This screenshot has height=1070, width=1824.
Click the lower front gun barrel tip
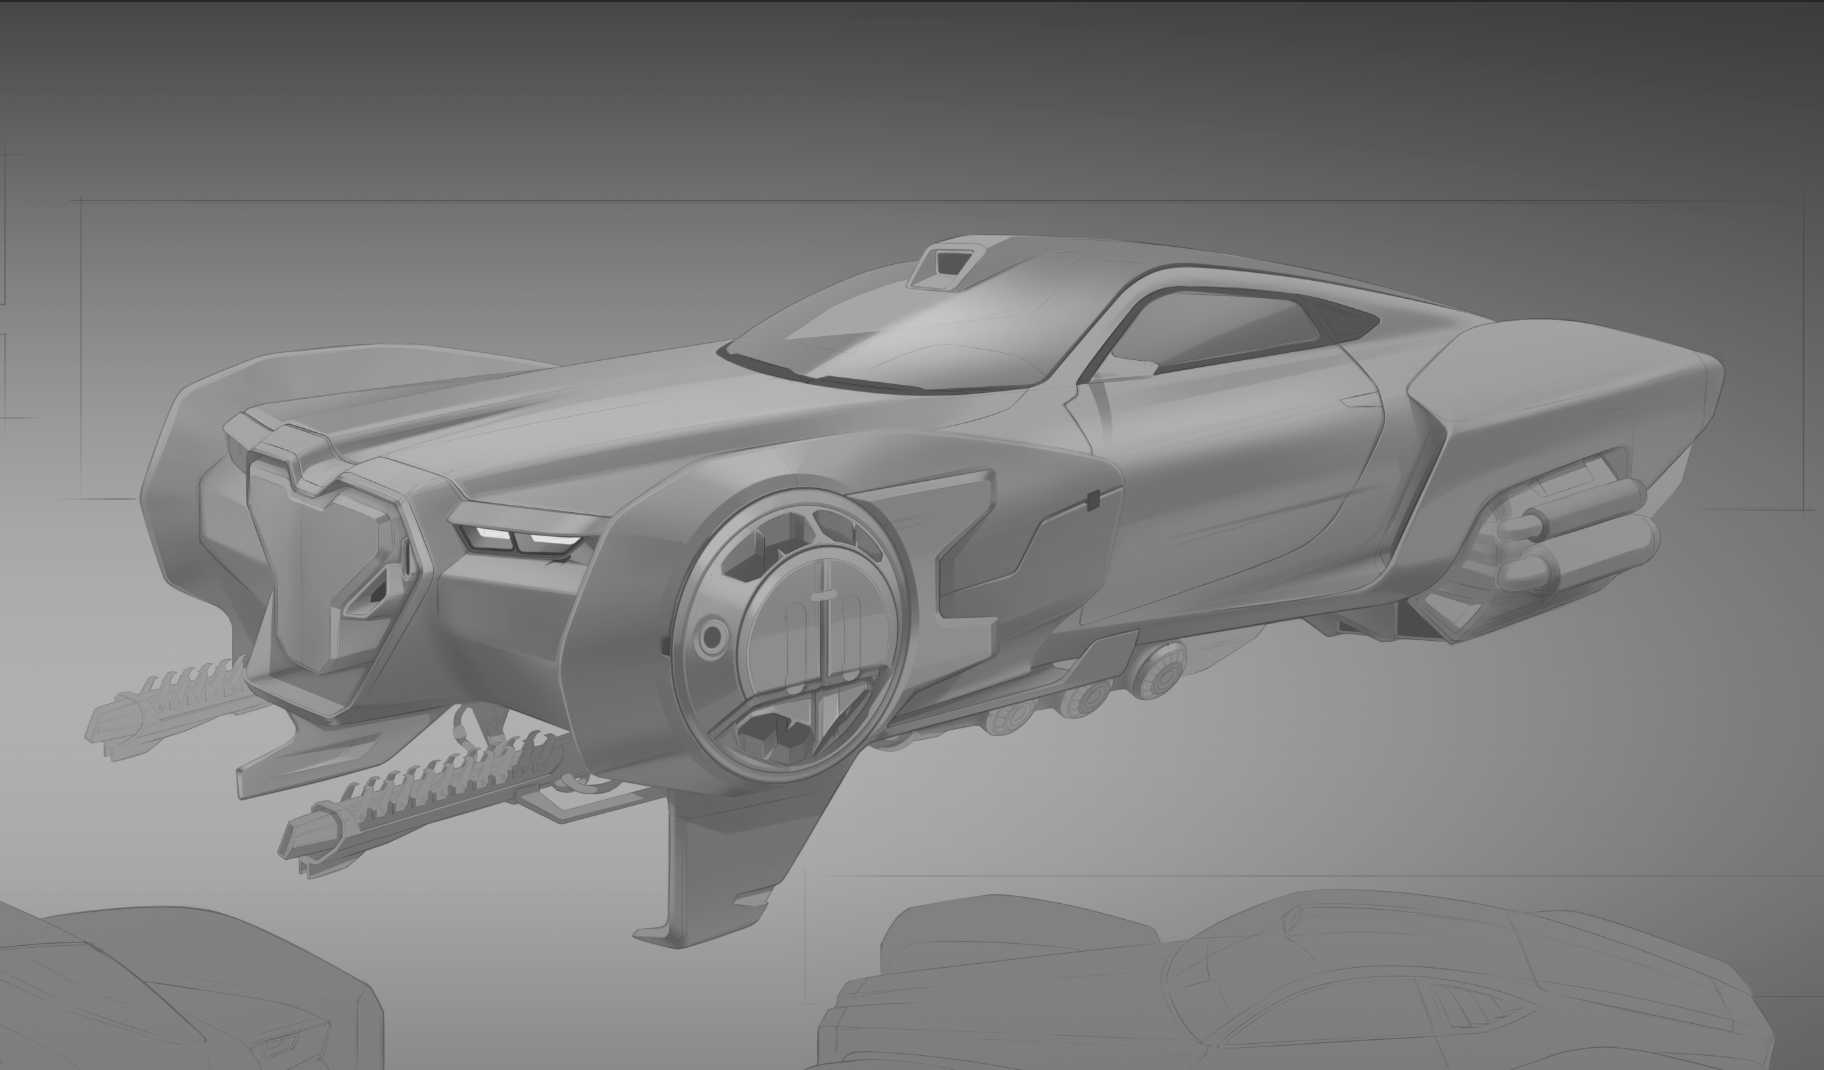[x=305, y=832]
